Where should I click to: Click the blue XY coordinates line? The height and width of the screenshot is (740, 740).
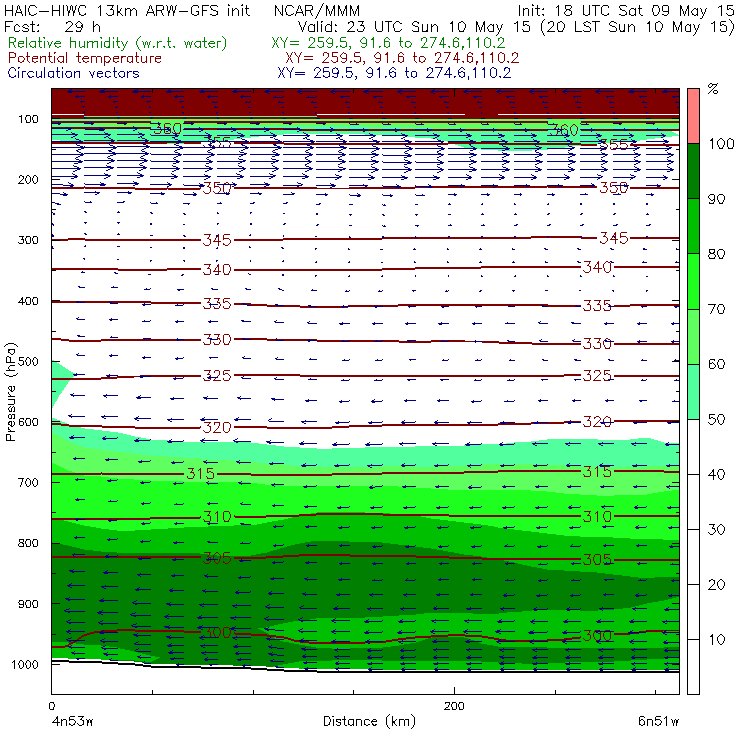(394, 73)
